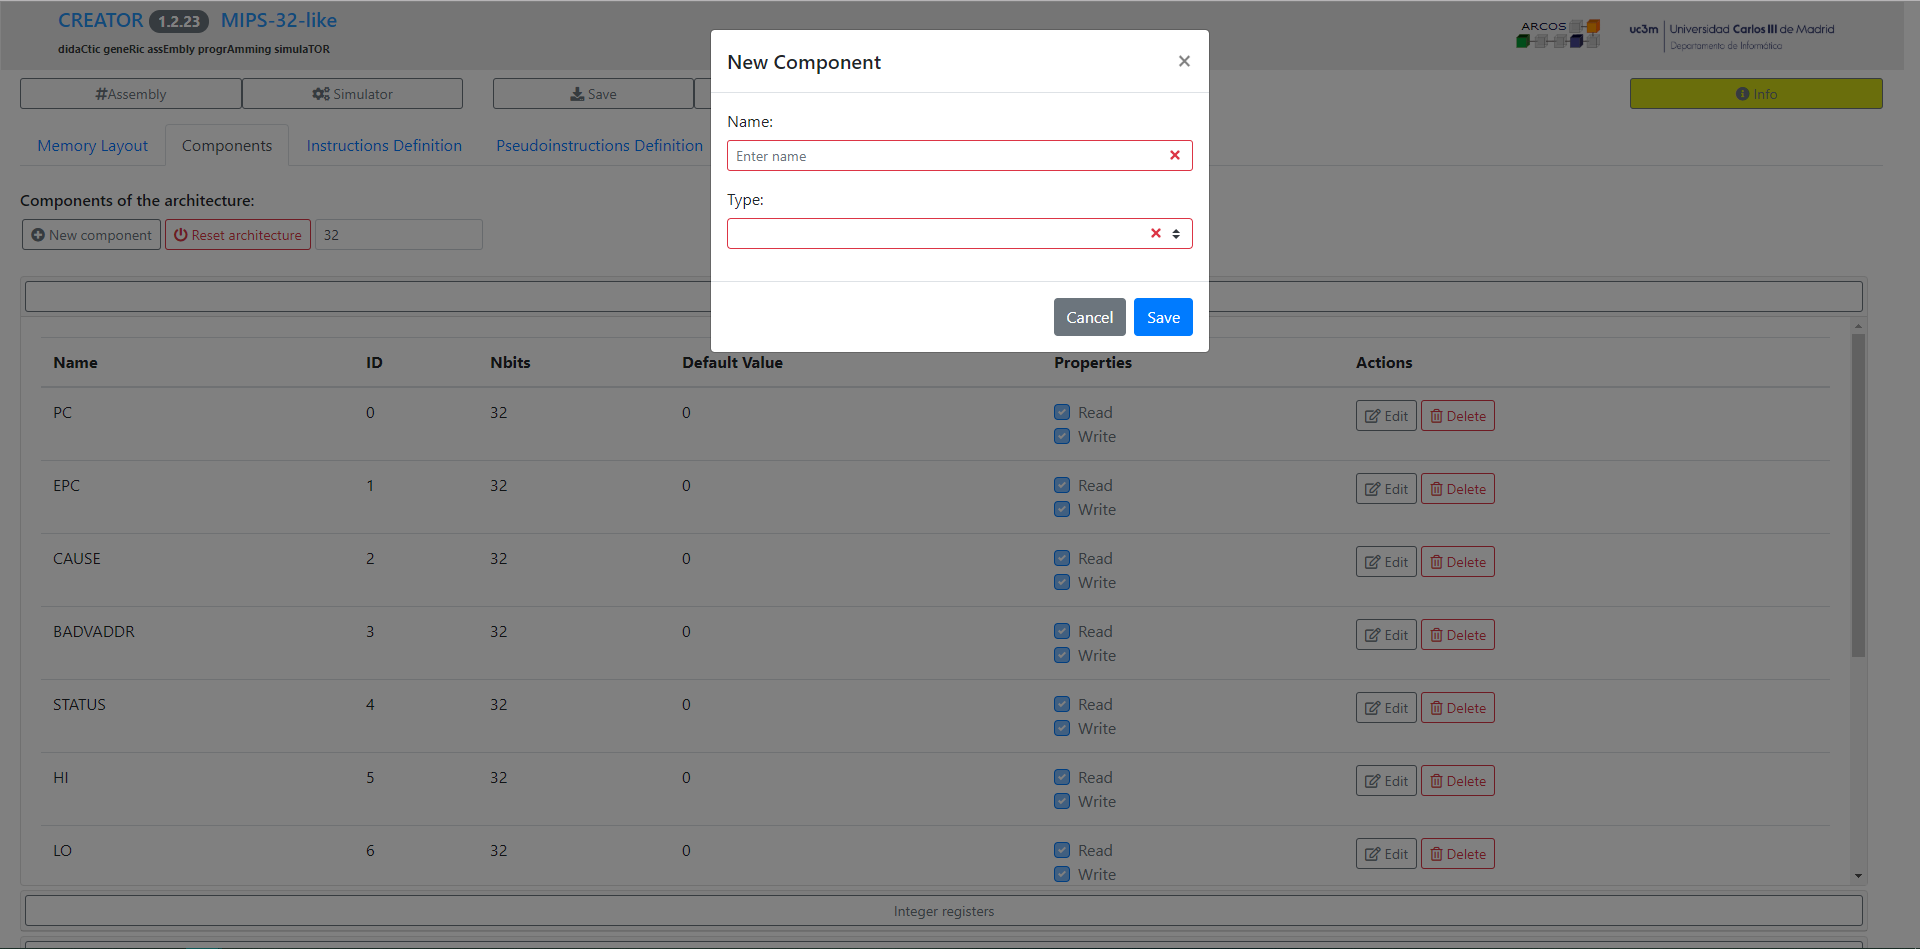Open Instructions Definition tab
The height and width of the screenshot is (949, 1920).
tap(384, 146)
